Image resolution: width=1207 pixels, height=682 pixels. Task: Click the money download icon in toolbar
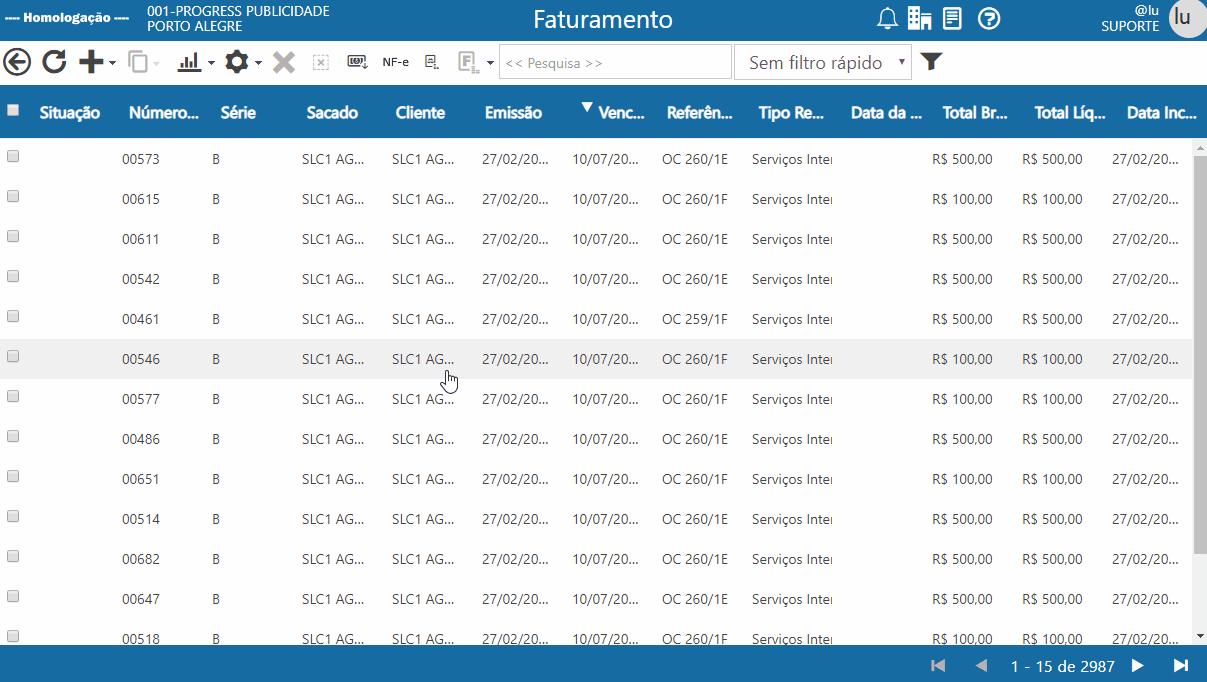pos(357,62)
